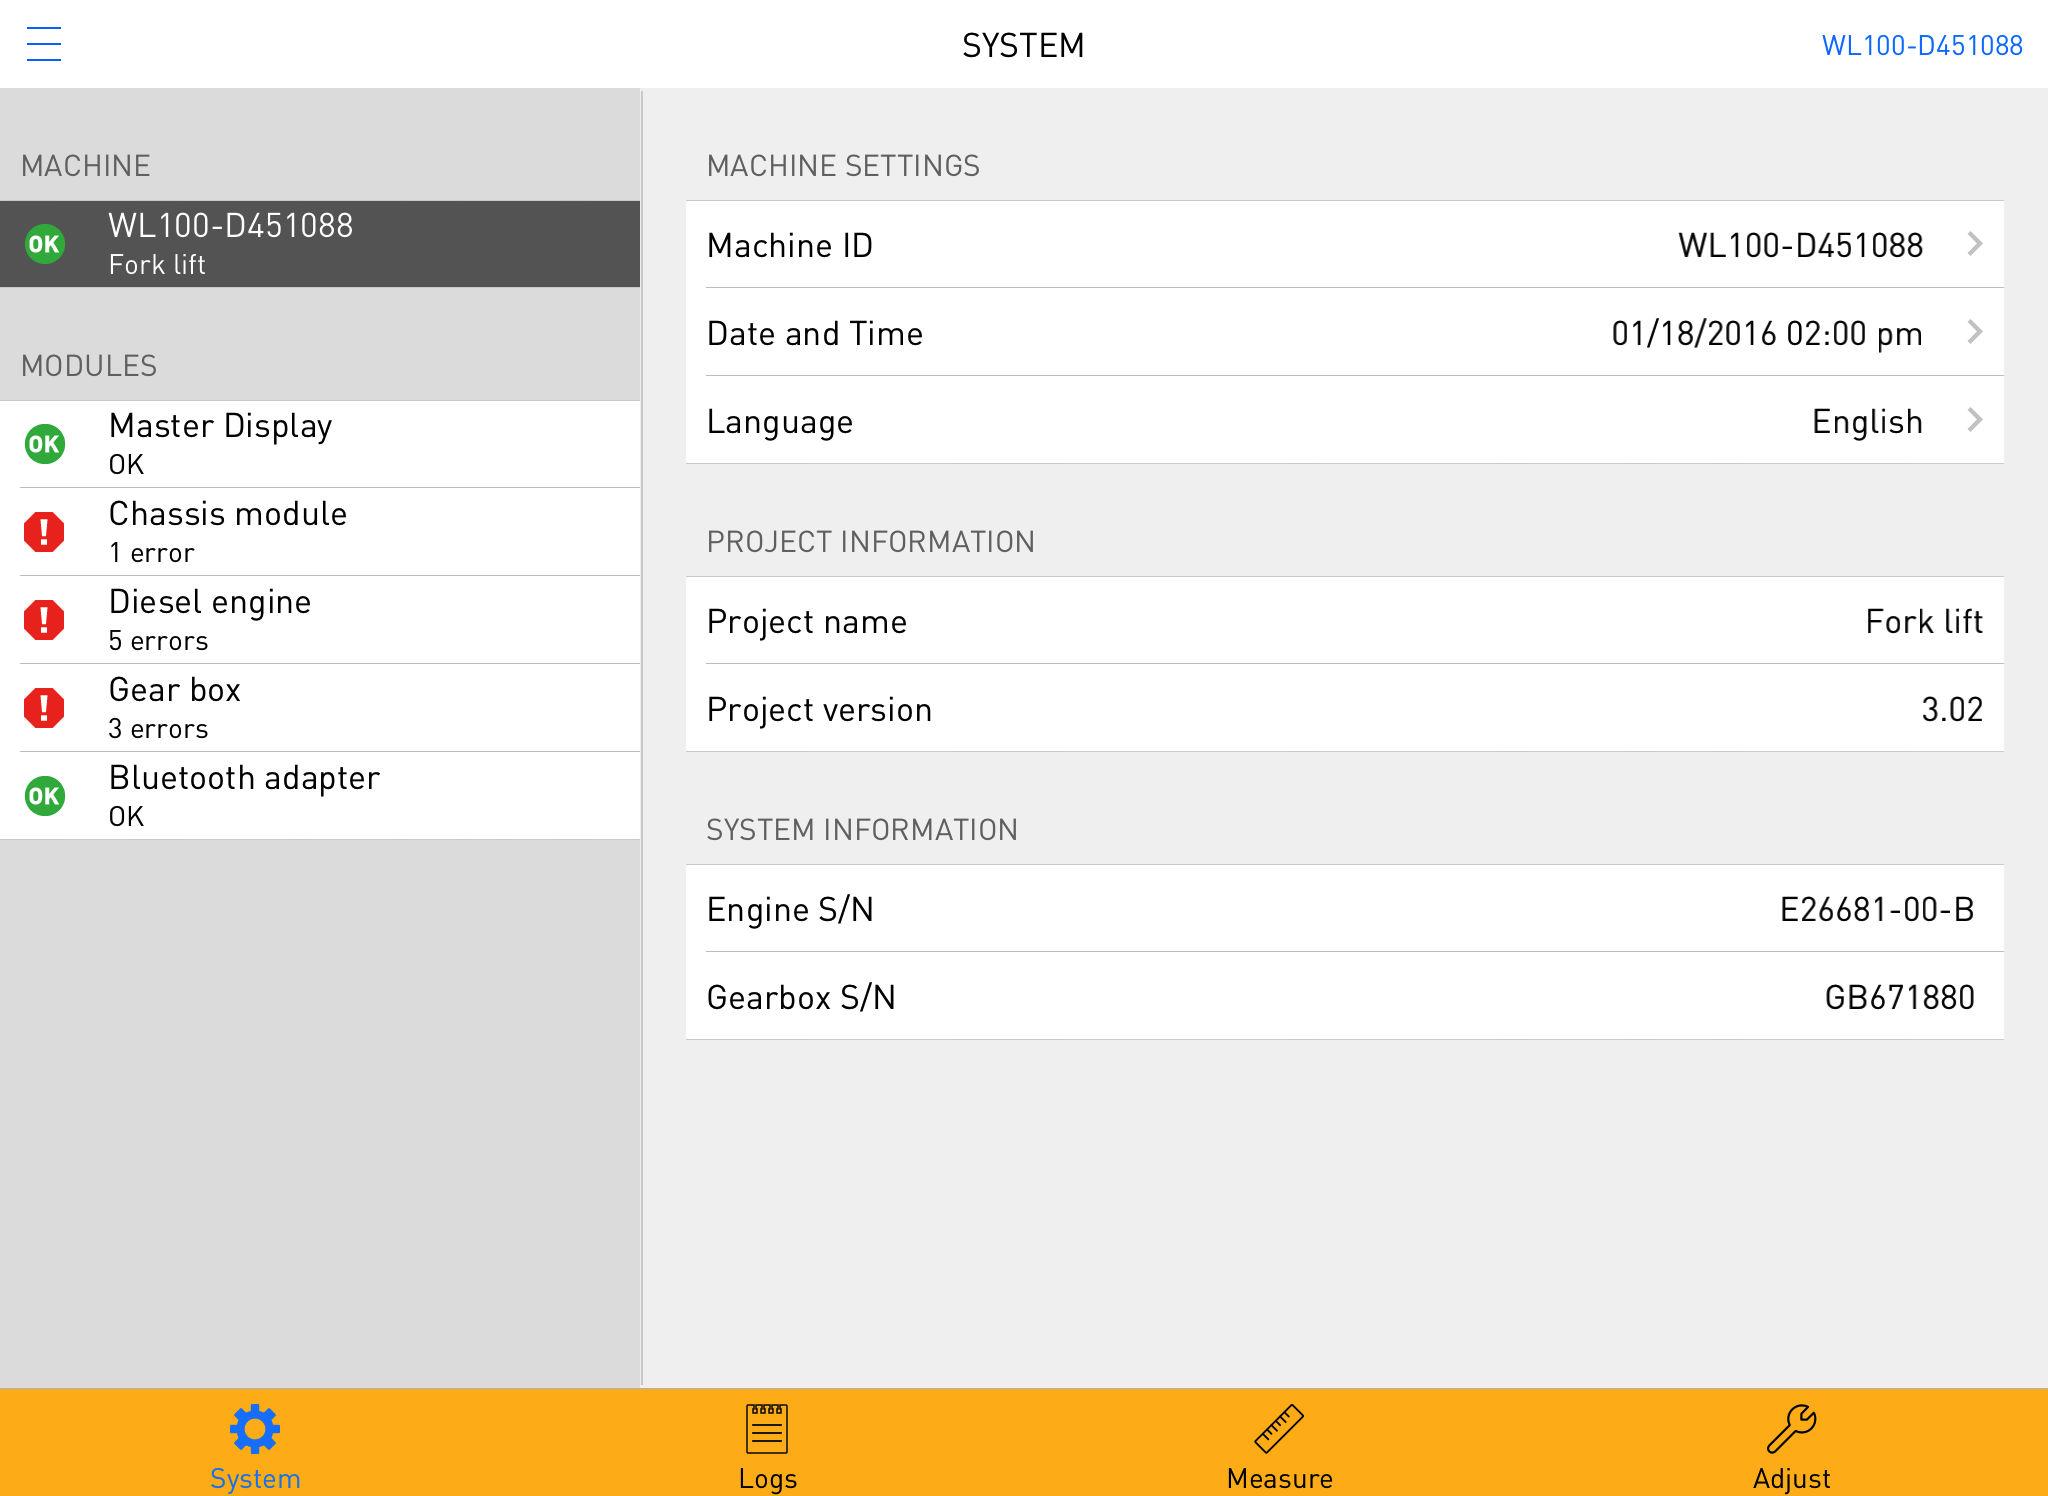Click the Bluetooth adapter OK status icon
Viewport: 2048px width, 1496px height.
[44, 796]
